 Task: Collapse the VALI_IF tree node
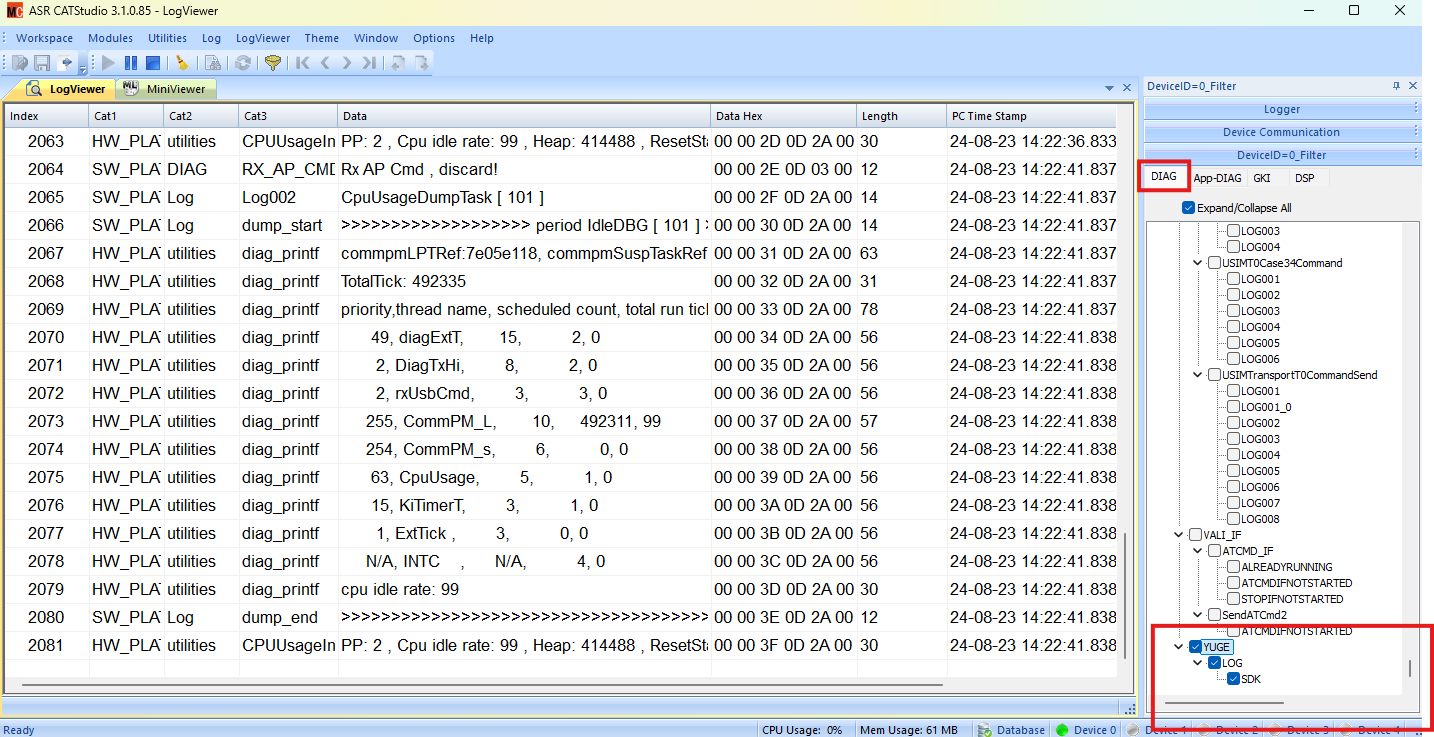coord(1179,535)
